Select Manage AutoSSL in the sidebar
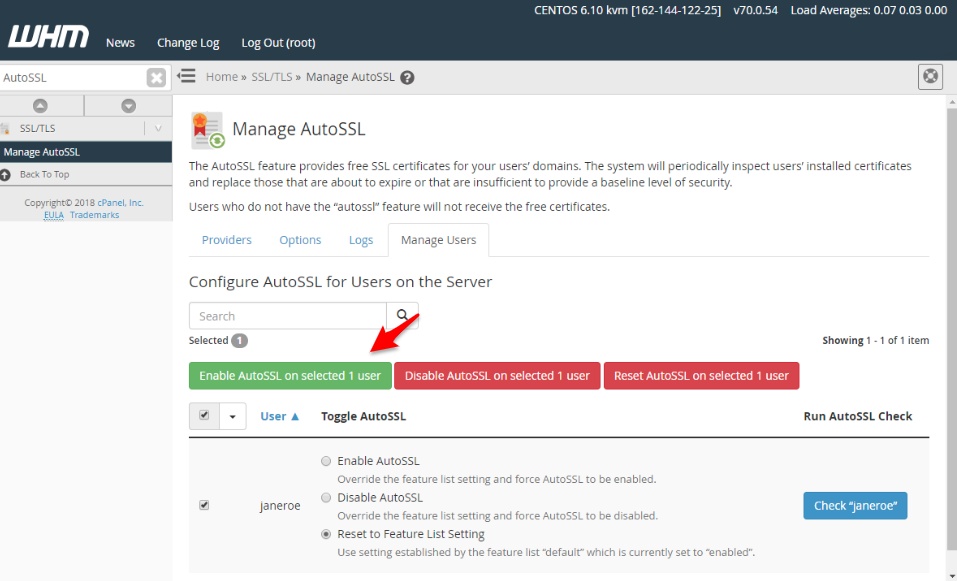The image size is (957, 581). point(85,152)
